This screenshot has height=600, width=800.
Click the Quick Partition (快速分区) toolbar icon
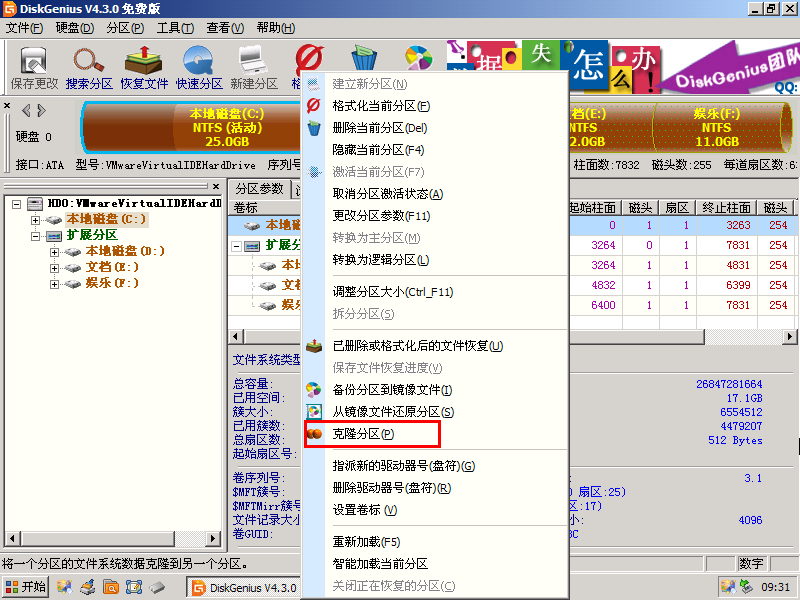tap(199, 61)
